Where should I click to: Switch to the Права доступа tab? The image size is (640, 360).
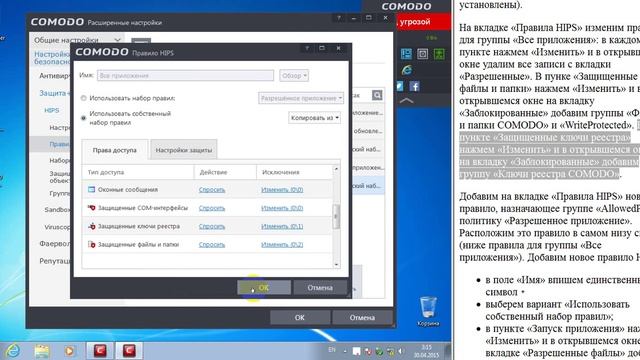coord(115,150)
